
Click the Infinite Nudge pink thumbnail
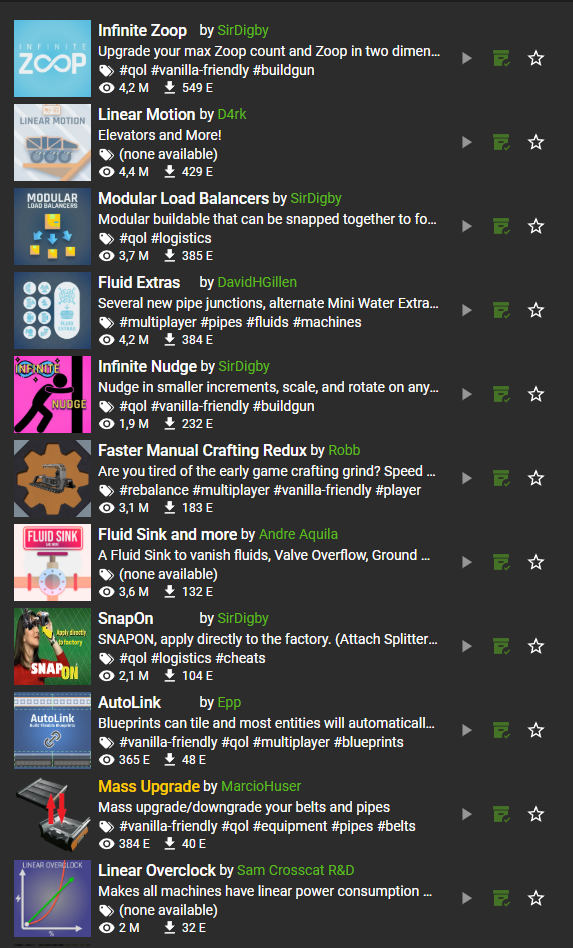[x=53, y=395]
